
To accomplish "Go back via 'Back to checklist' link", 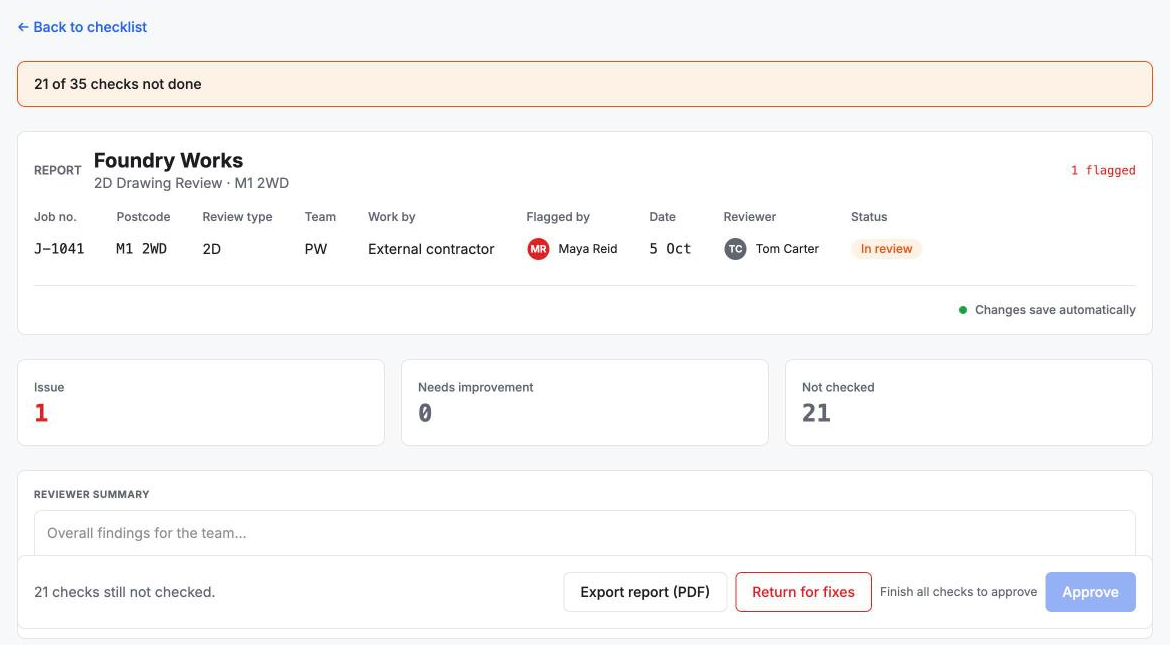I will (x=82, y=27).
